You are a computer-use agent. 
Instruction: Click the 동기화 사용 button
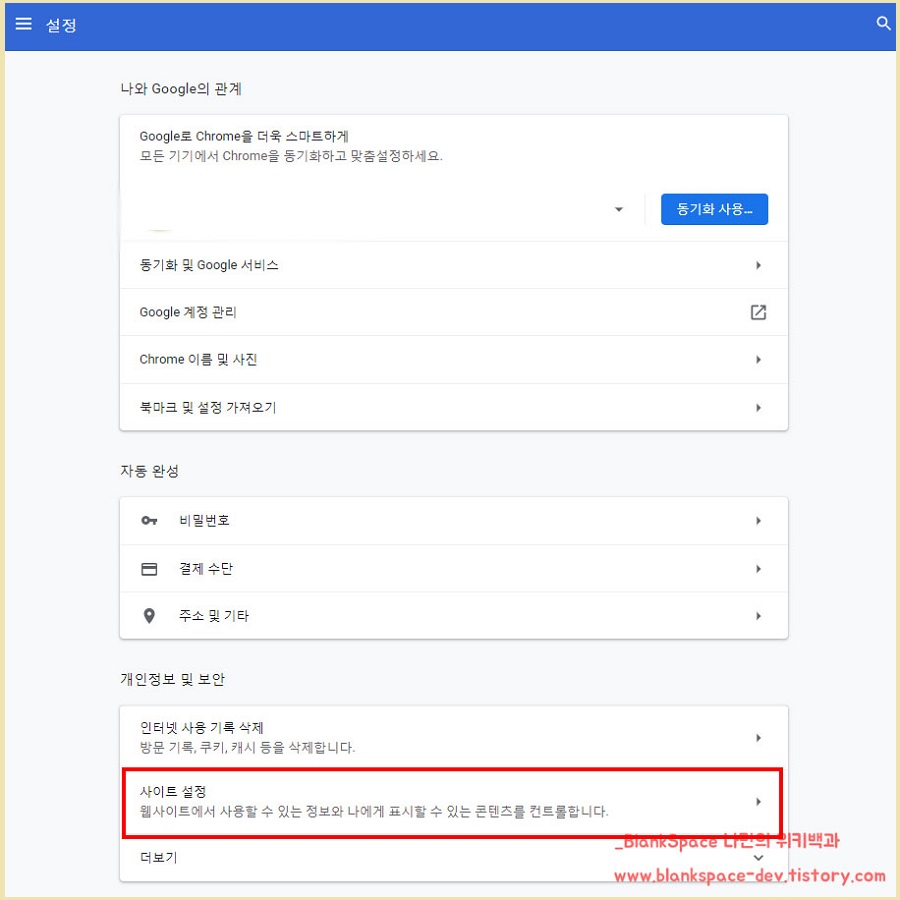click(714, 209)
